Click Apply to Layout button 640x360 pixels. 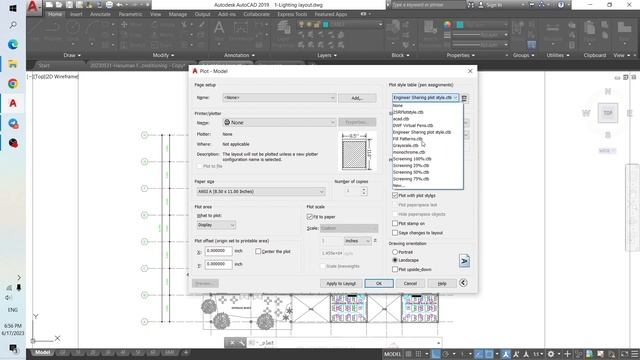pyautogui.click(x=341, y=283)
